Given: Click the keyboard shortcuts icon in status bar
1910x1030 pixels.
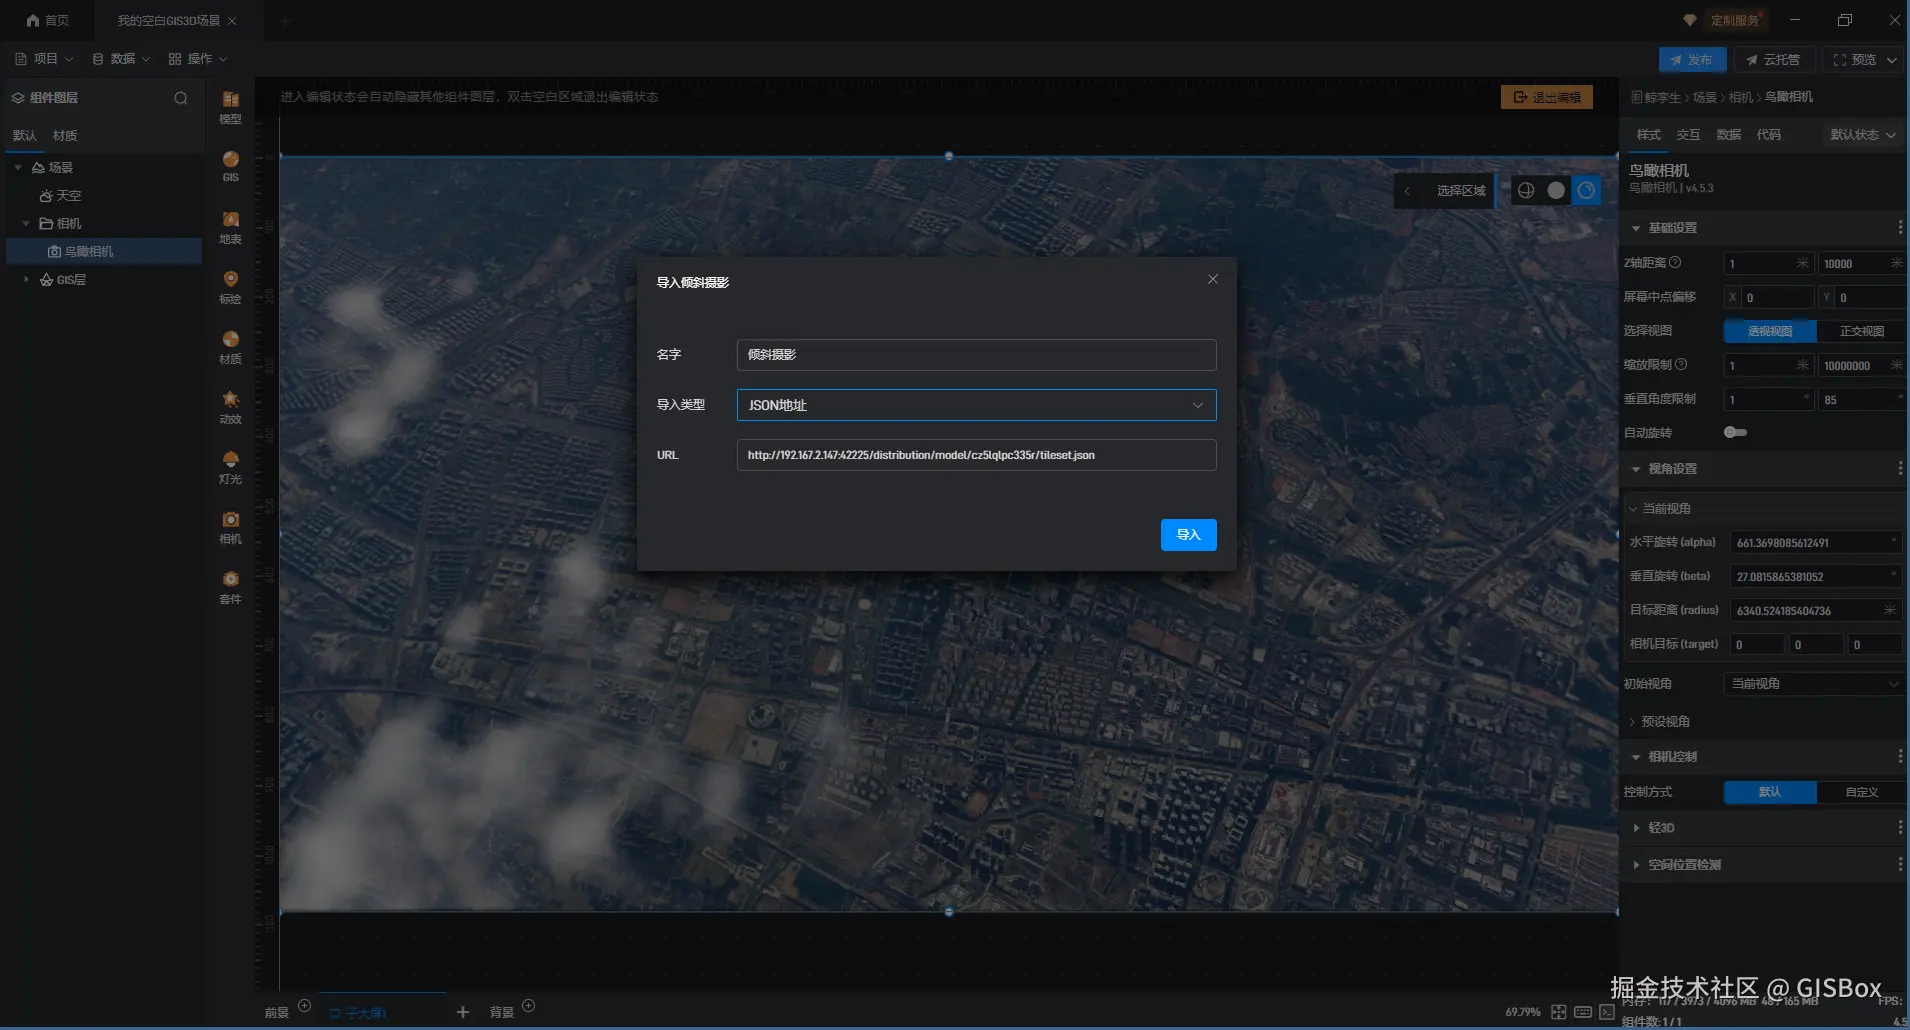Looking at the screenshot, I should pos(1583,1012).
